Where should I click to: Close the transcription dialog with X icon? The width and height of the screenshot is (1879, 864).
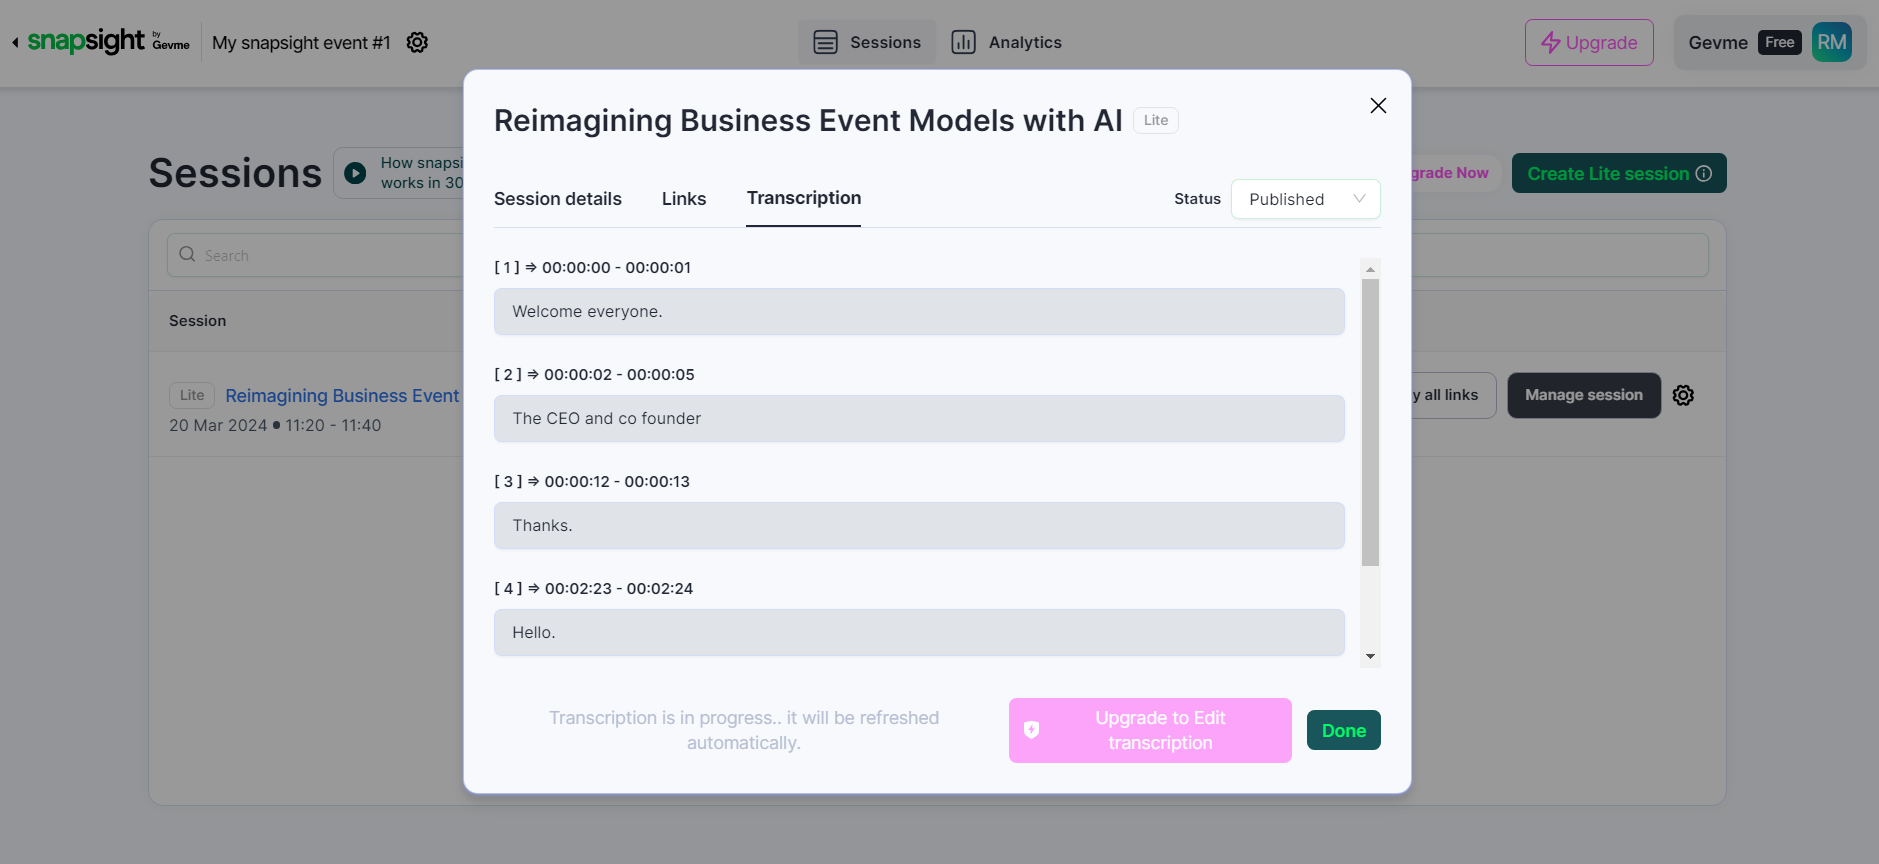pyautogui.click(x=1377, y=106)
